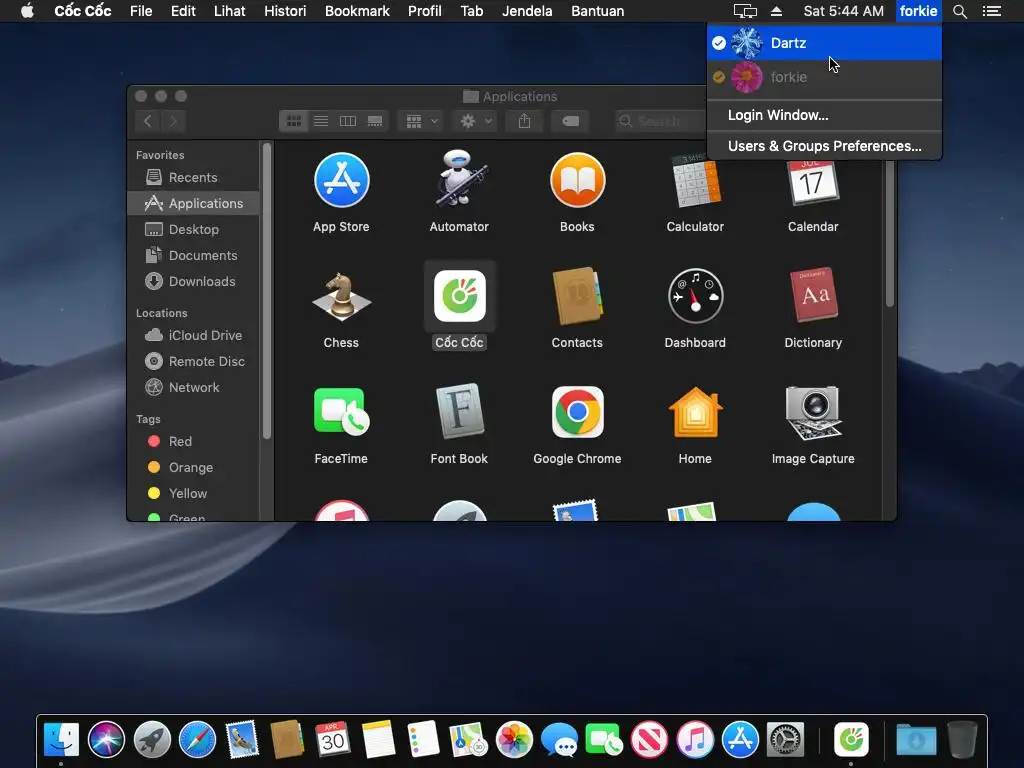Select the Font Book app icon

460,411
